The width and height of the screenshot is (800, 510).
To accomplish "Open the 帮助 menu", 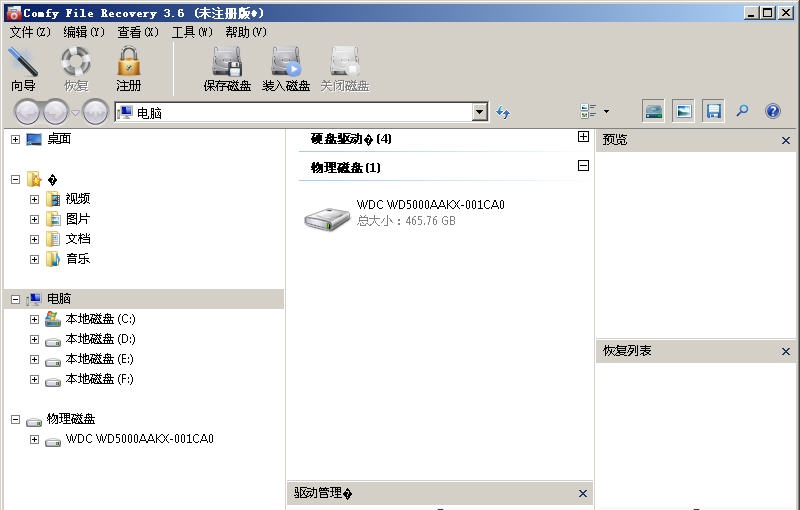I will click(246, 32).
